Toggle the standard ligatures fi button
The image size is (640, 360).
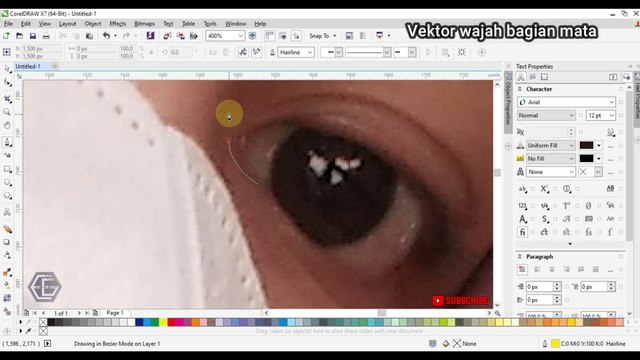click(522, 232)
